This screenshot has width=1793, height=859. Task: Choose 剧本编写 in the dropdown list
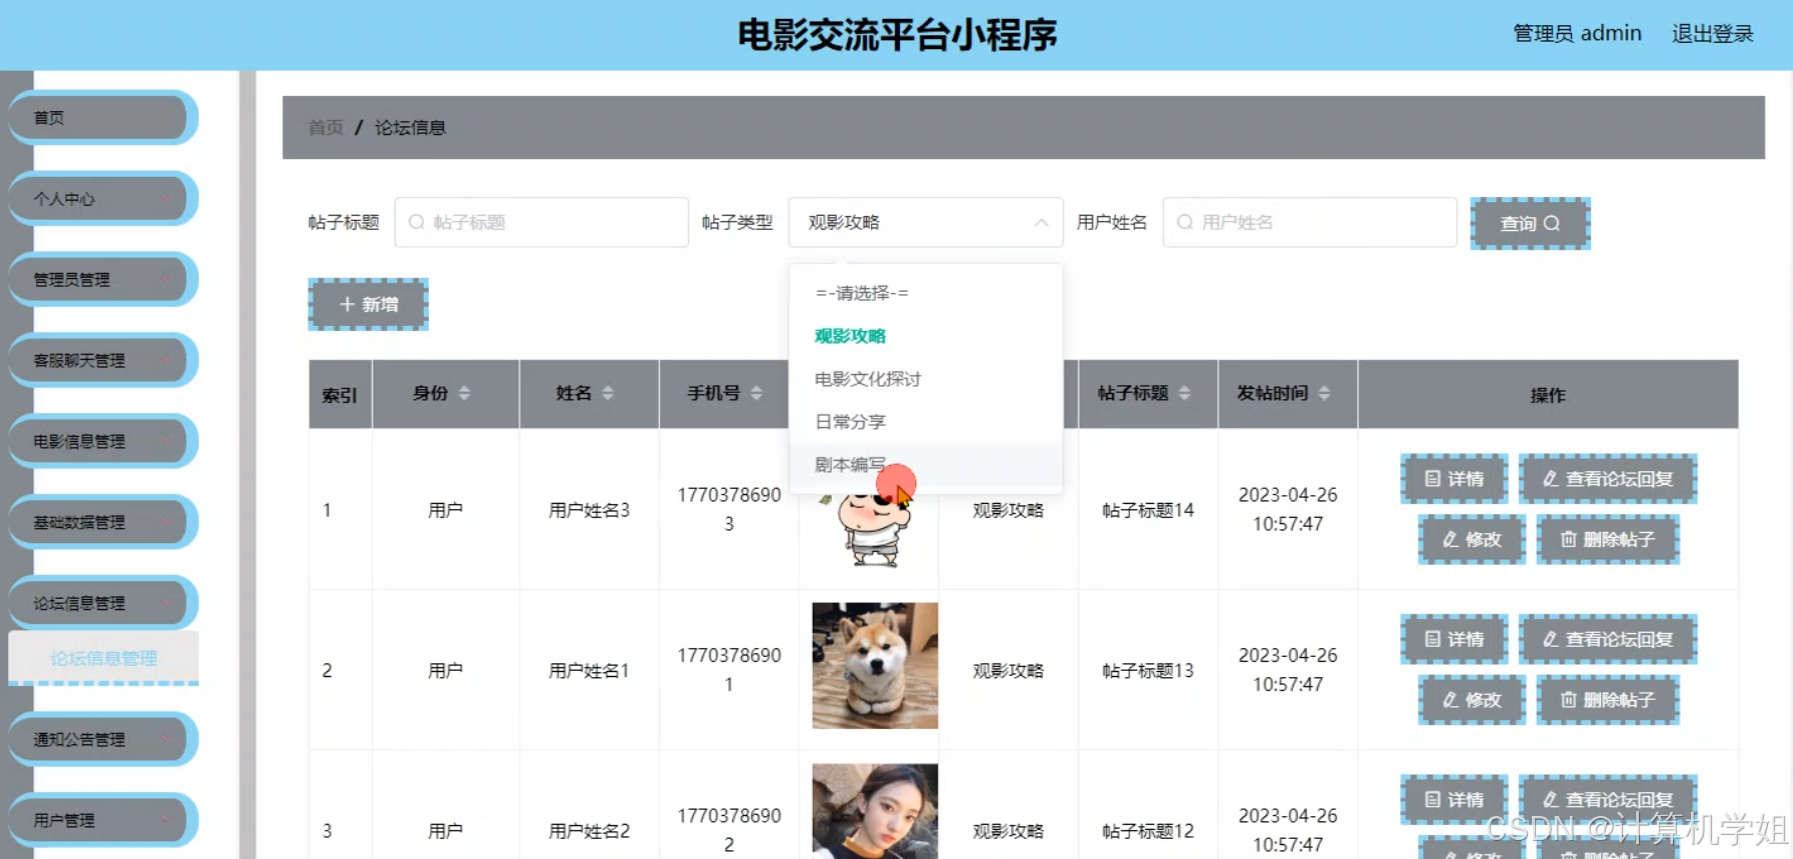(925, 465)
